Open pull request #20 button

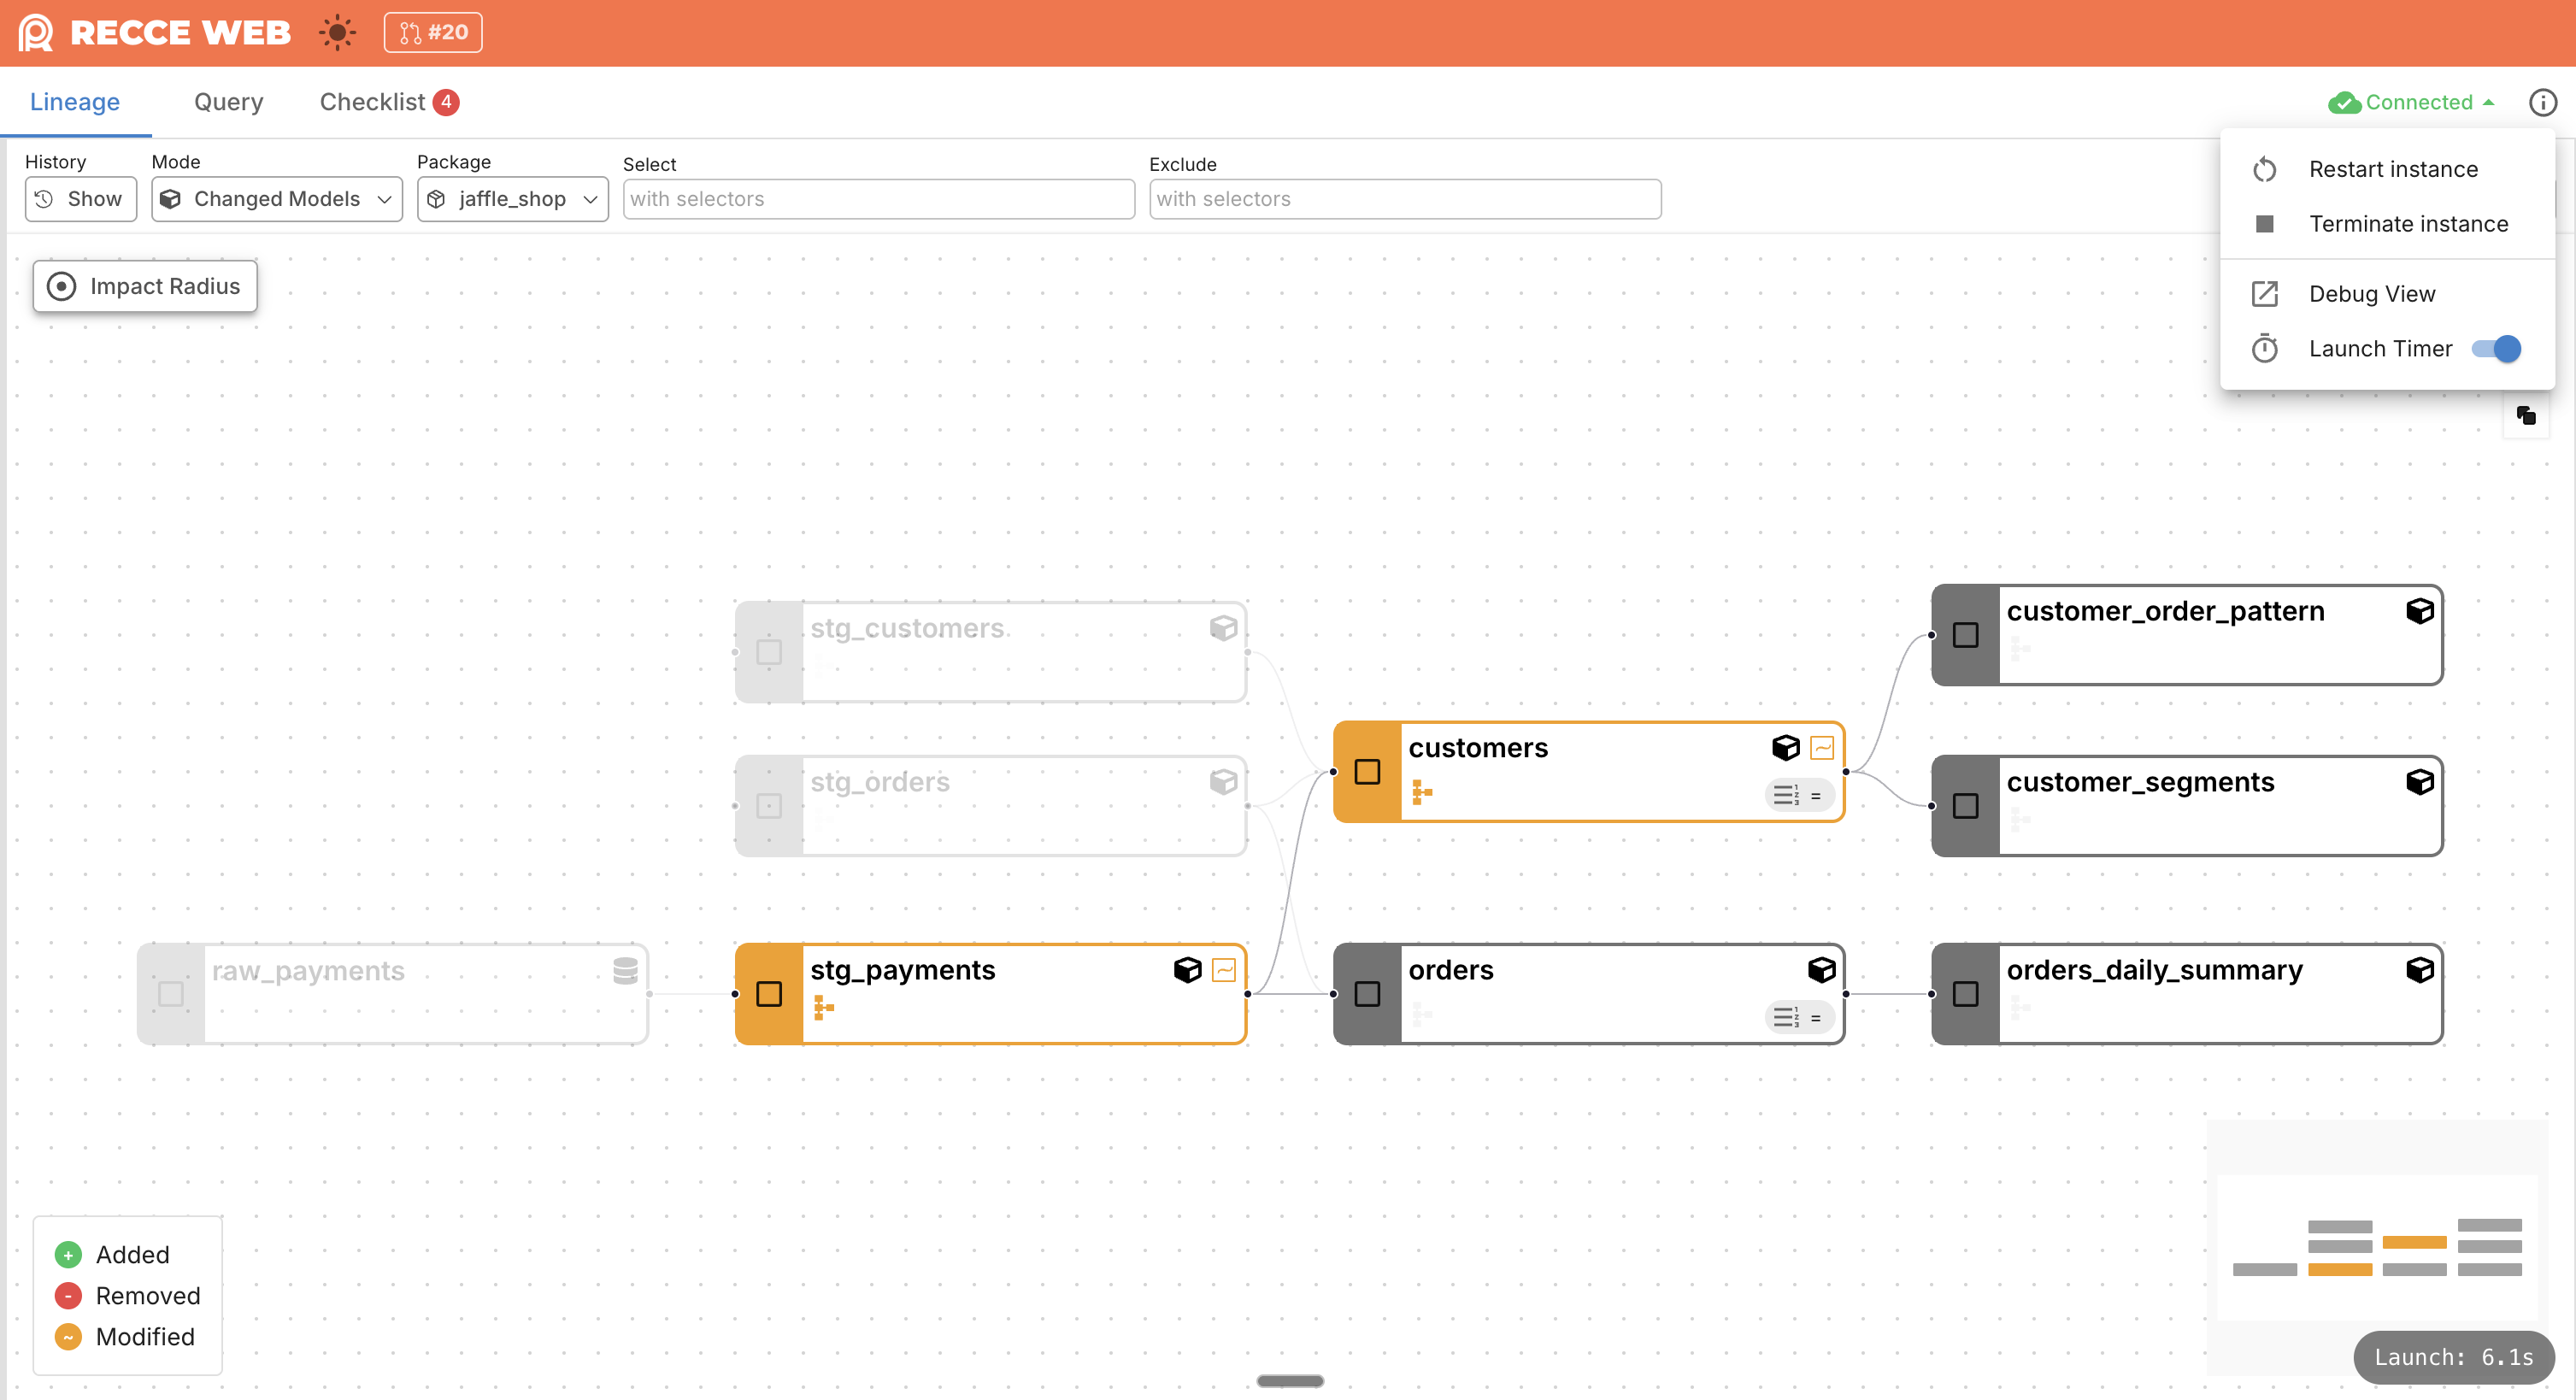coord(433,32)
